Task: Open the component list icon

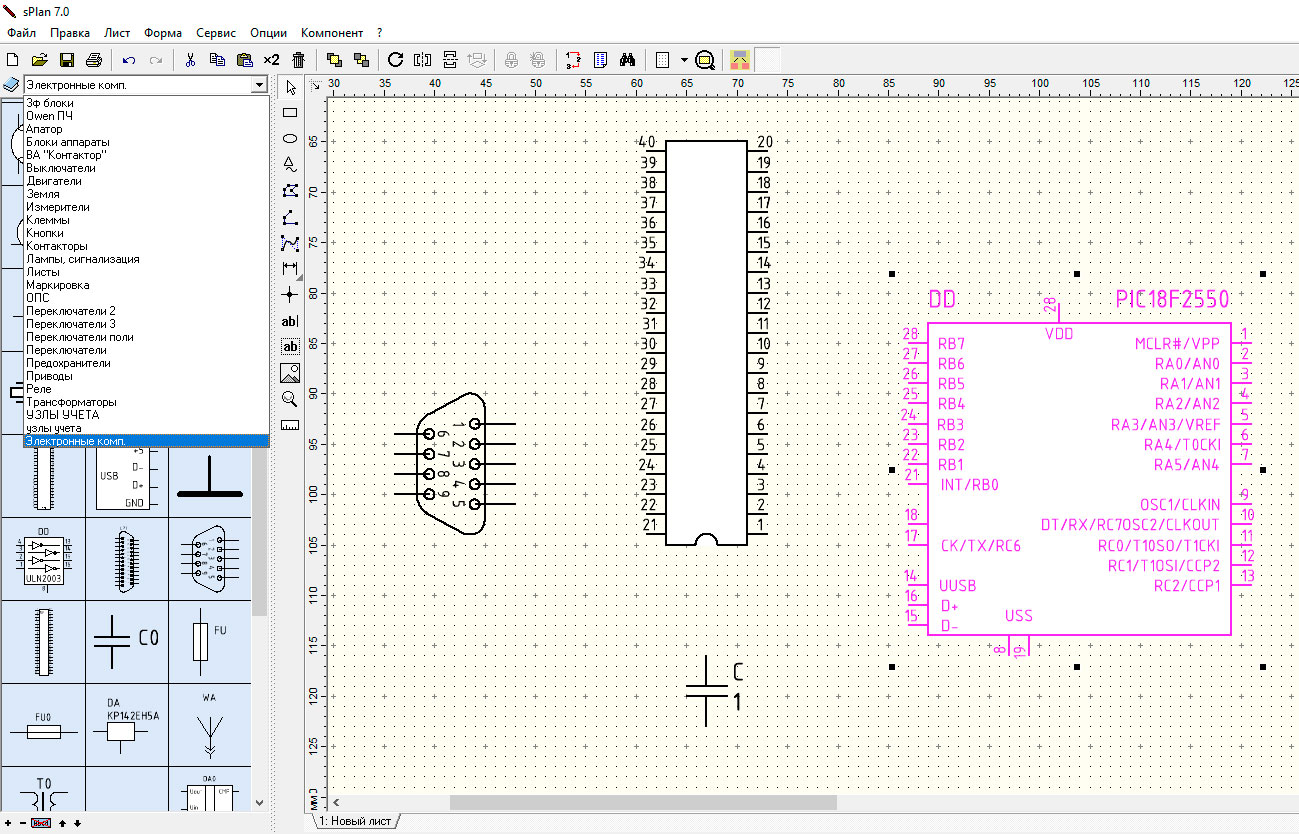Action: [601, 60]
